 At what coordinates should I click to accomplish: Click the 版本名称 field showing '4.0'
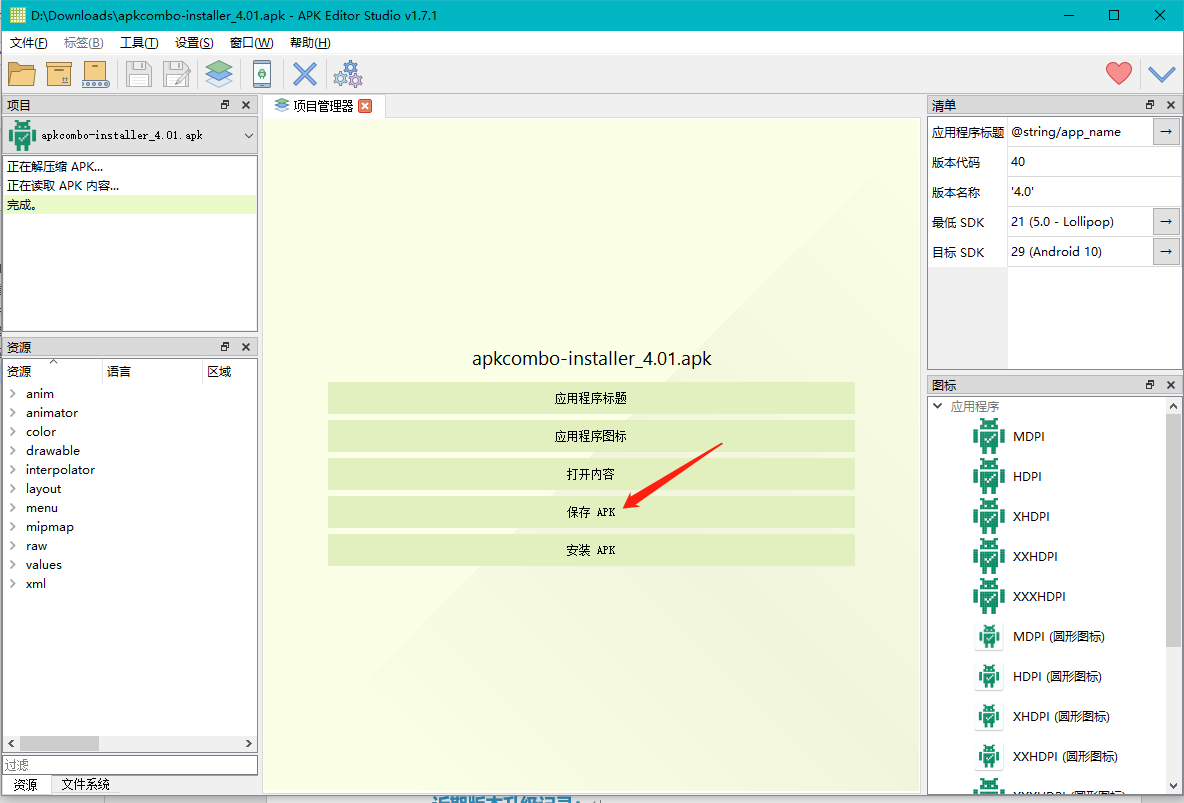(x=1093, y=192)
